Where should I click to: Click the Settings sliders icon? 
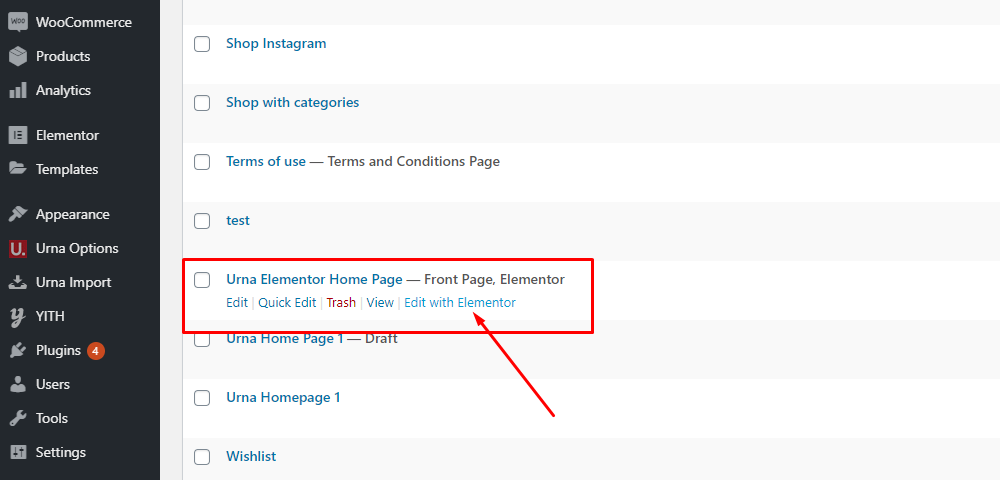18,453
